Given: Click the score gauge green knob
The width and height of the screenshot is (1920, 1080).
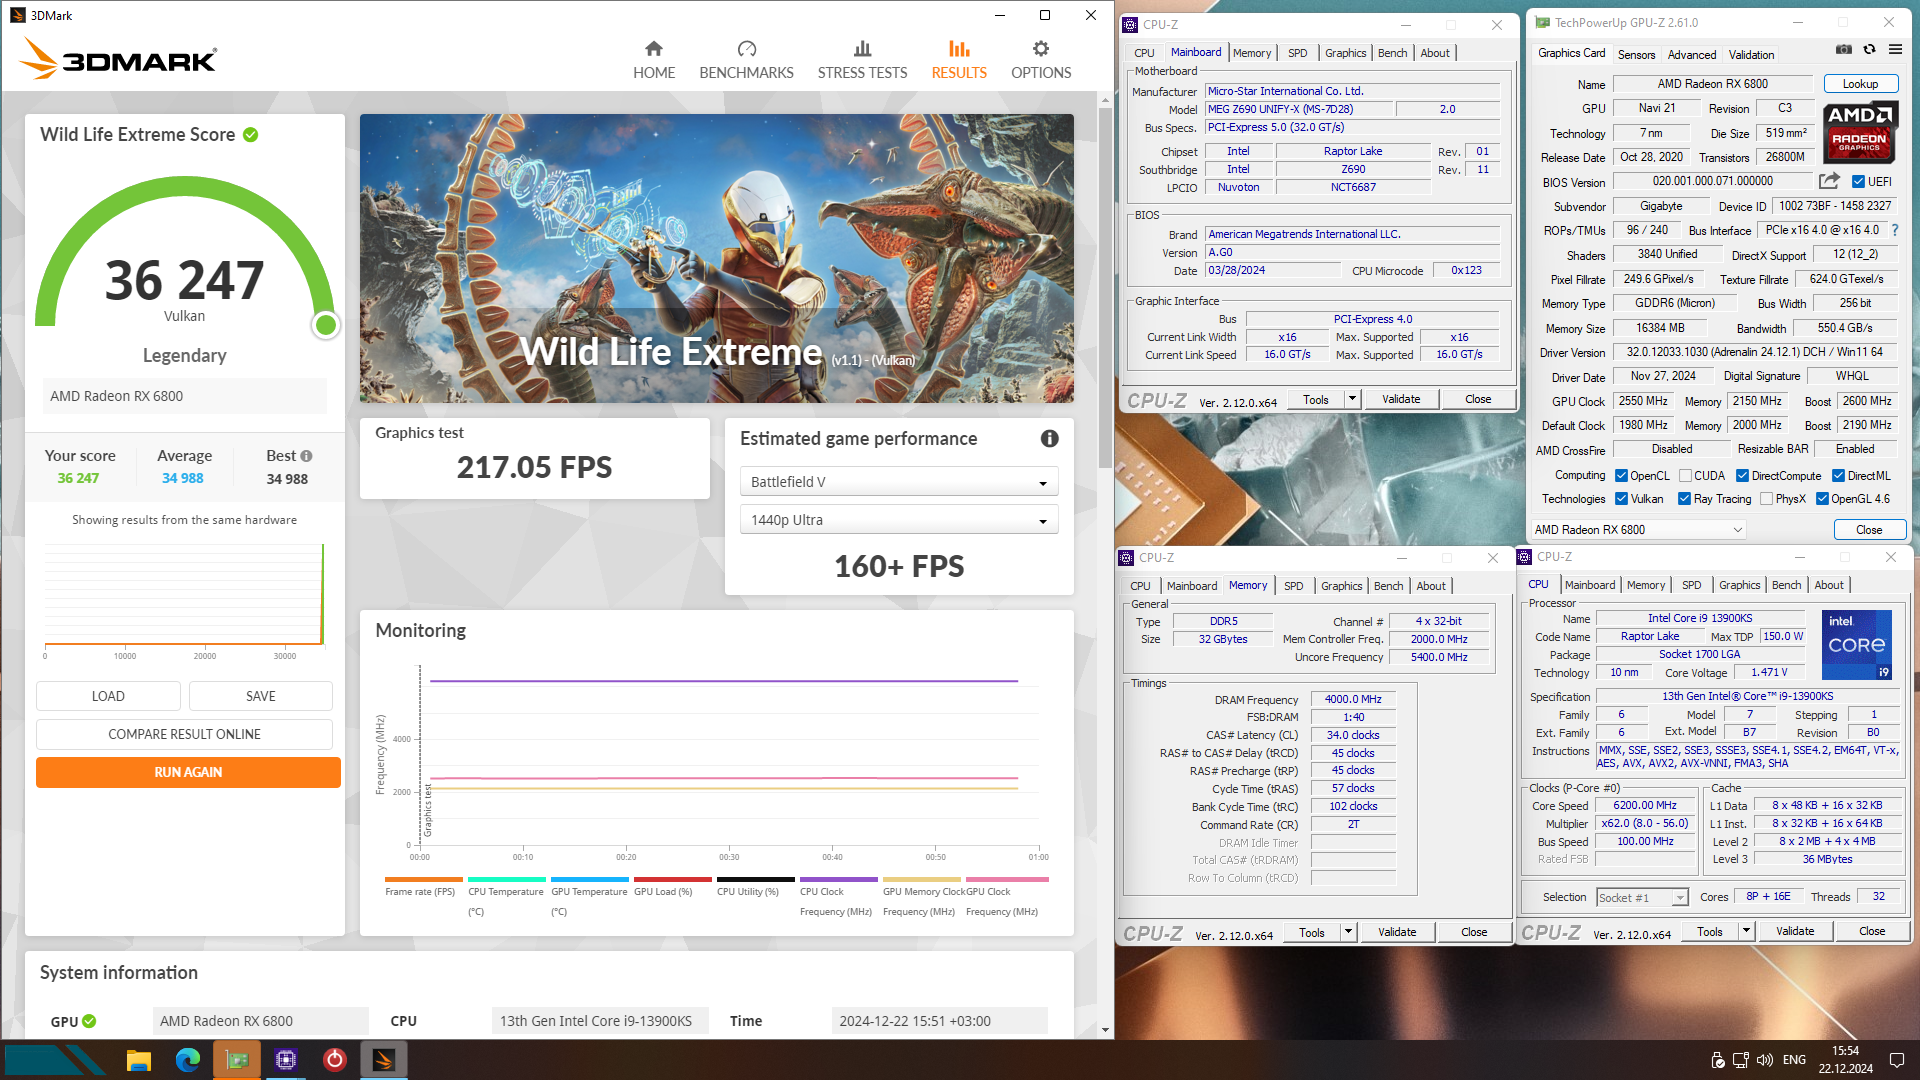Looking at the screenshot, I should tap(325, 325).
